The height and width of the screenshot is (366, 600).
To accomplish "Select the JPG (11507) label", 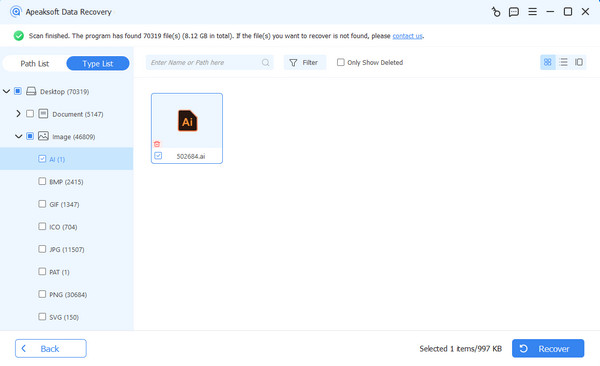I will 67,250.
